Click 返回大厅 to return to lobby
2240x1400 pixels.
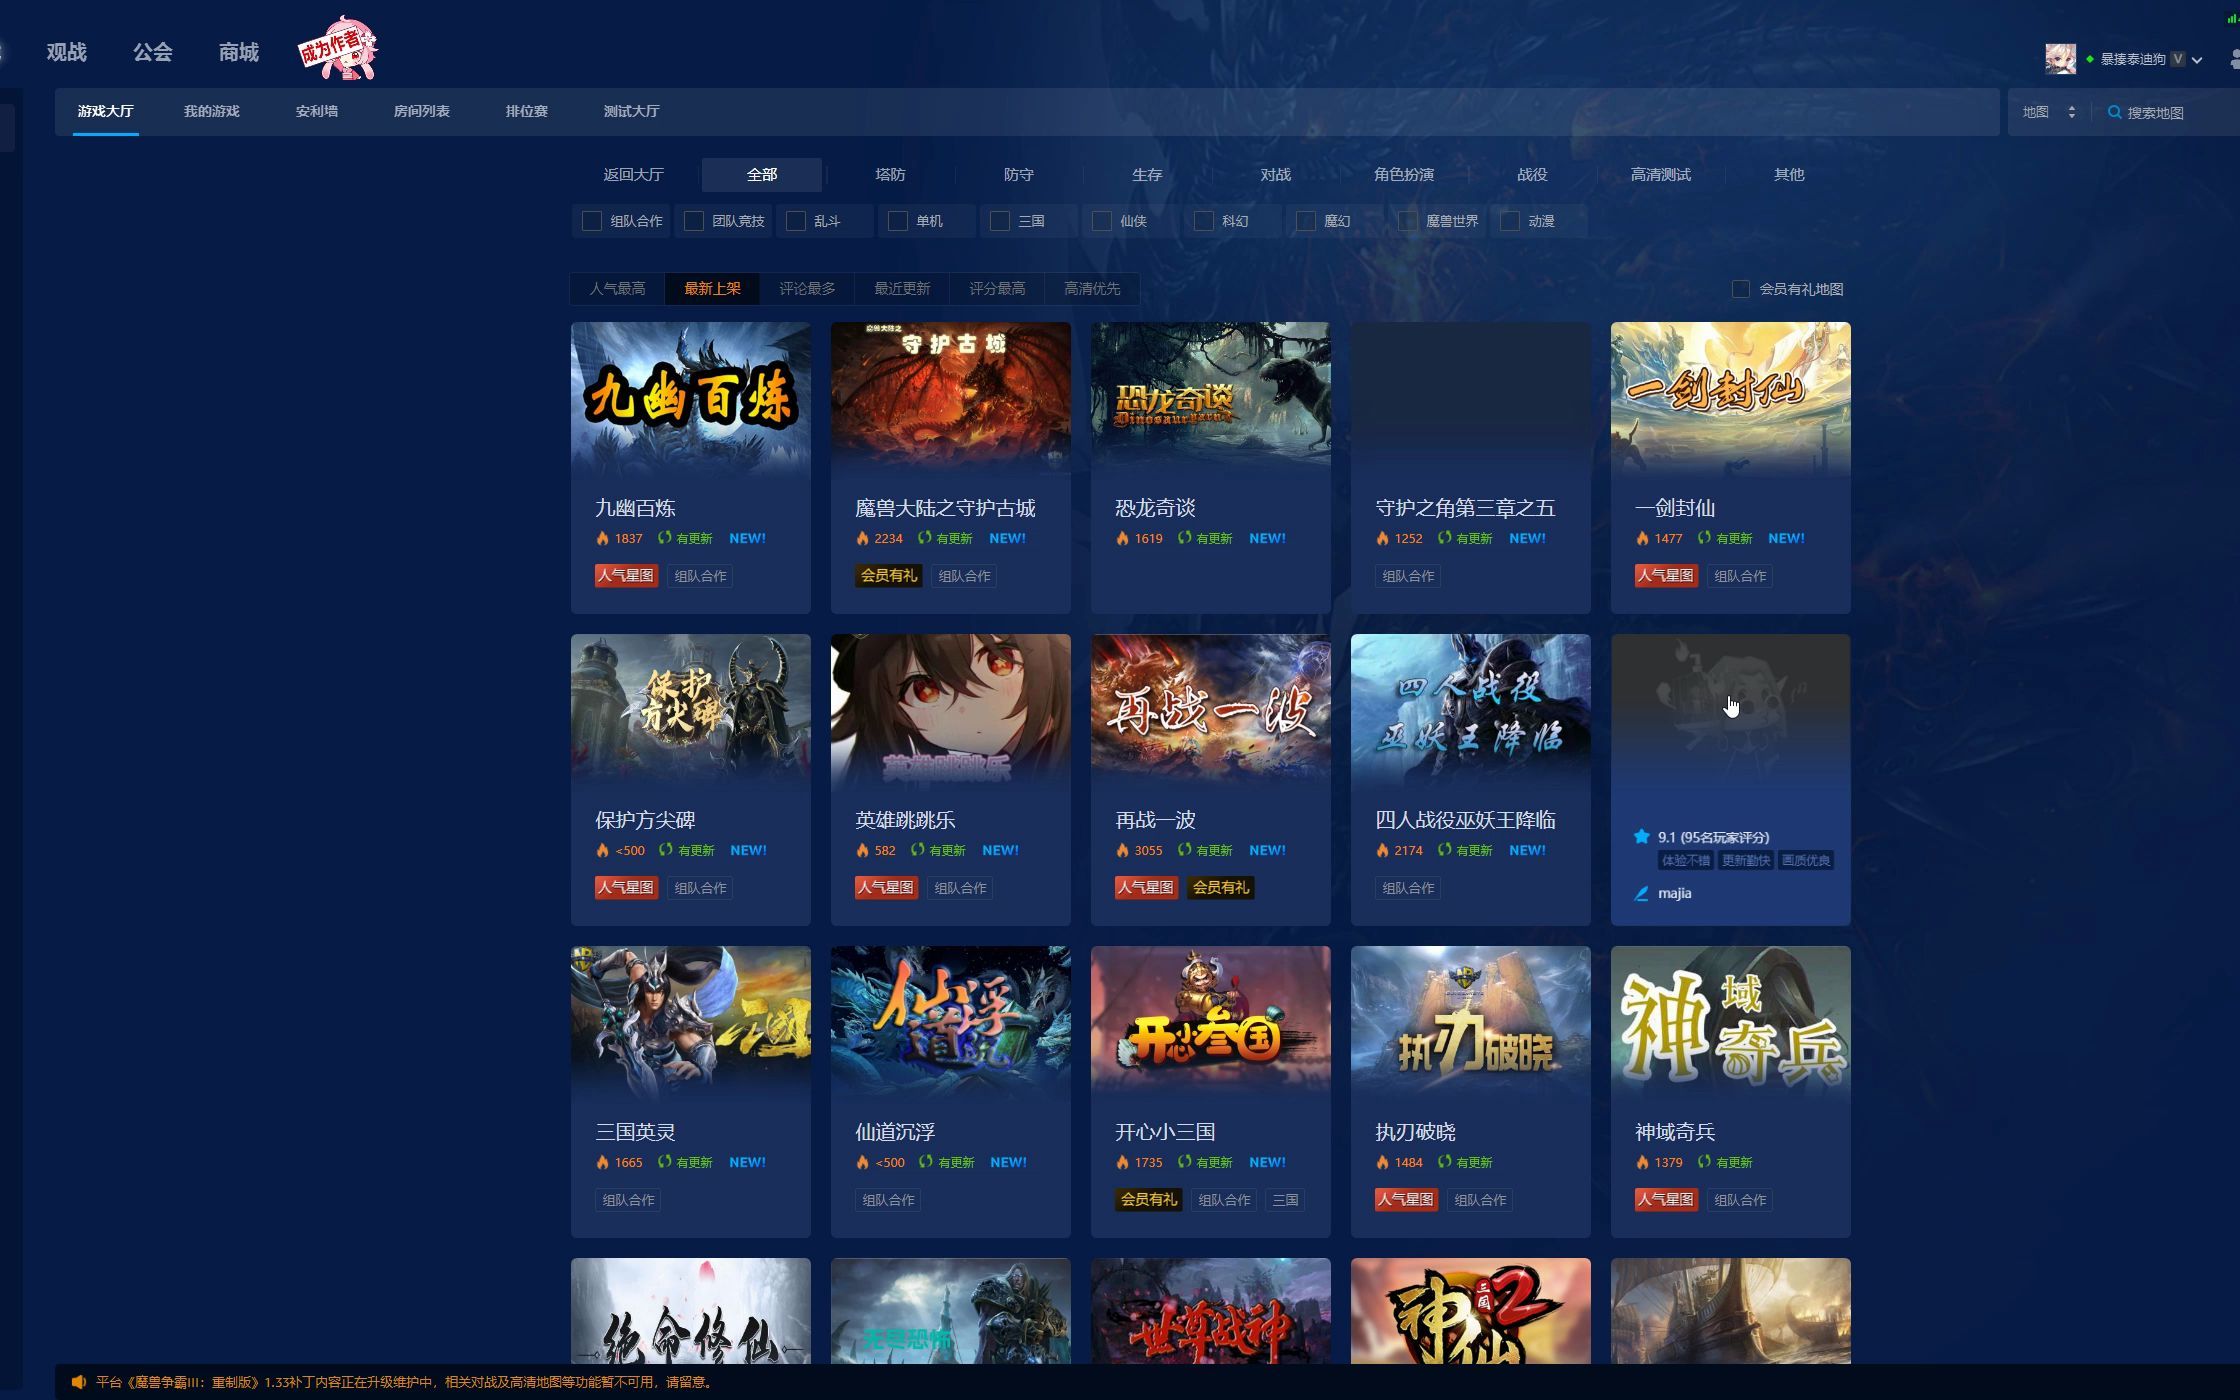pyautogui.click(x=633, y=175)
